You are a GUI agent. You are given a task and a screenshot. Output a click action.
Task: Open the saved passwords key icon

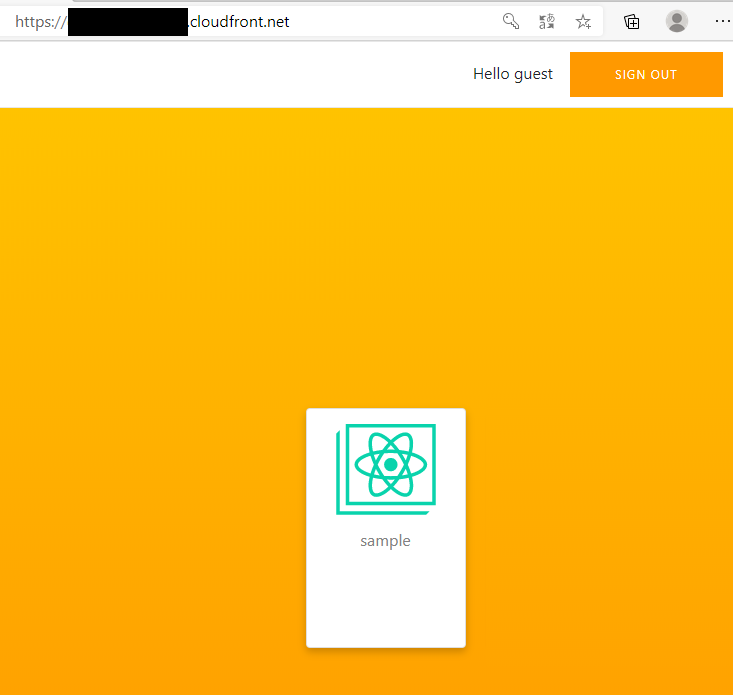point(510,21)
